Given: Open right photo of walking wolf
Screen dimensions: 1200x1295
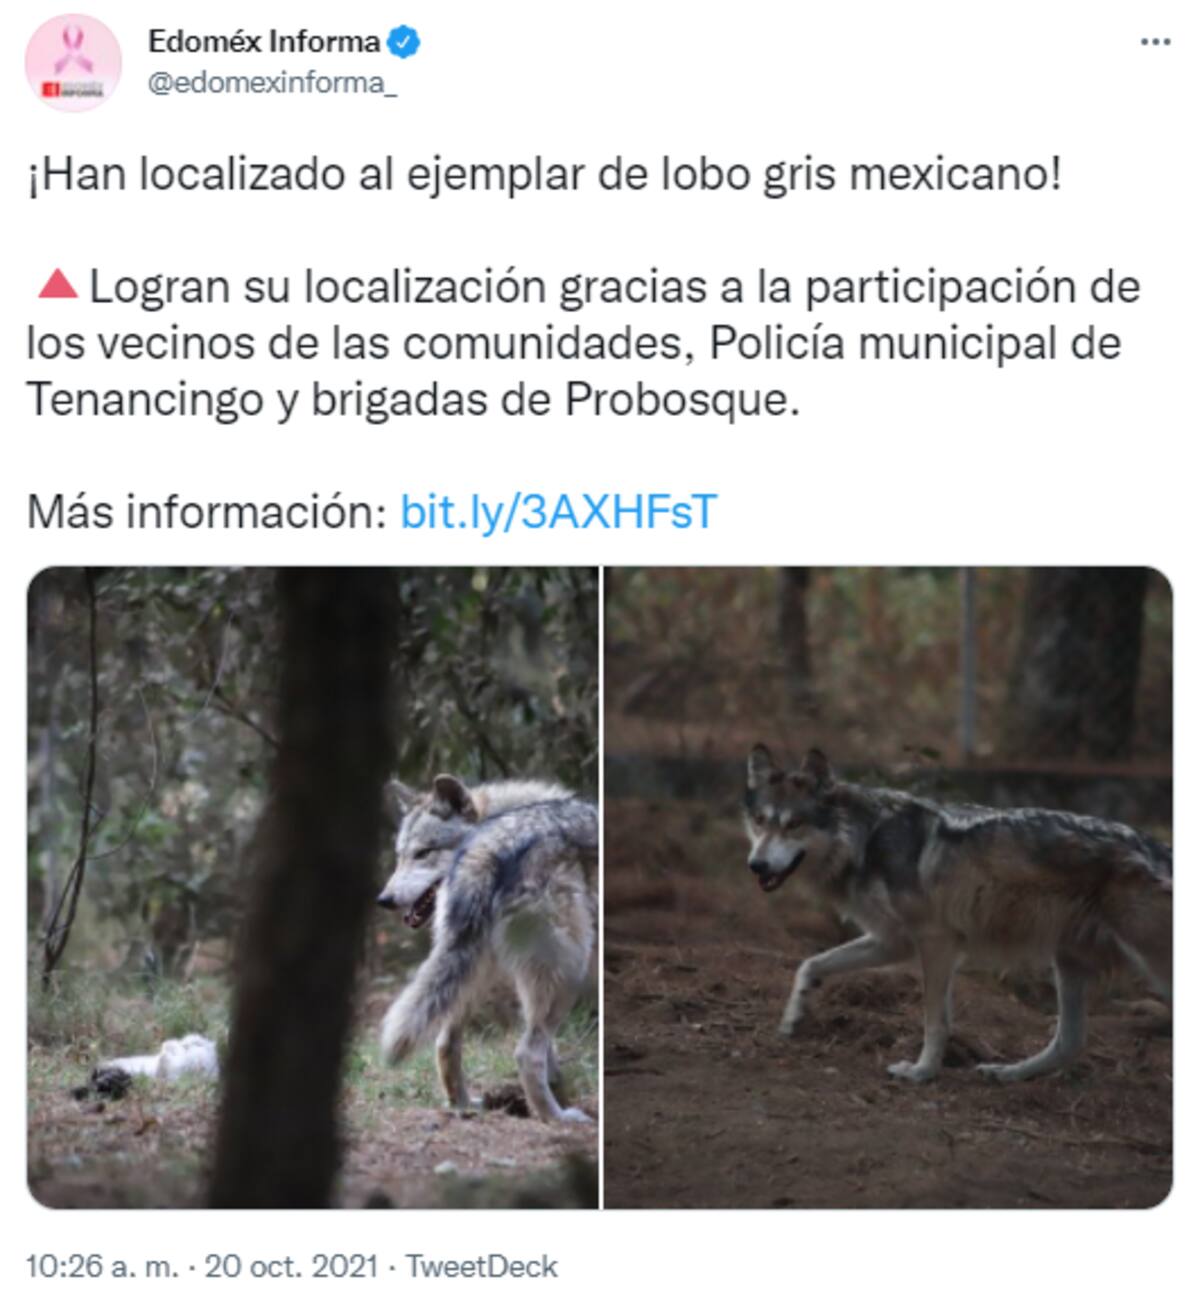Looking at the screenshot, I should pos(888,888).
